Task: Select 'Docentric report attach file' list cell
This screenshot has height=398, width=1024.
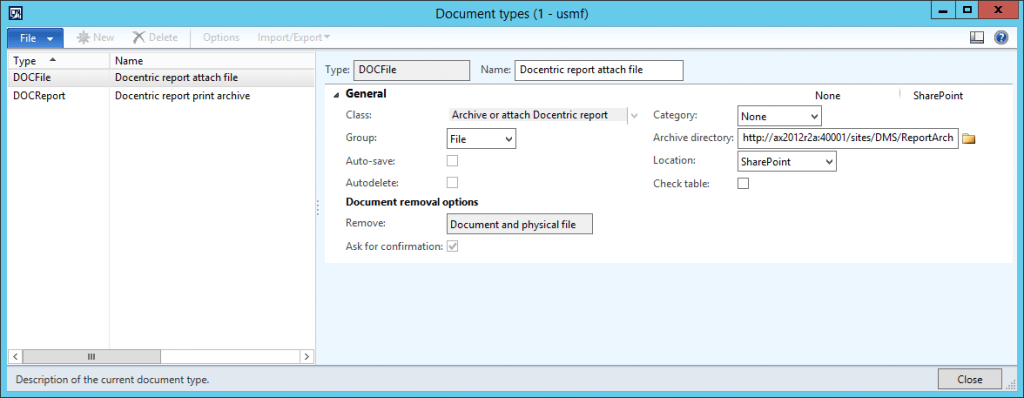Action: click(212, 78)
